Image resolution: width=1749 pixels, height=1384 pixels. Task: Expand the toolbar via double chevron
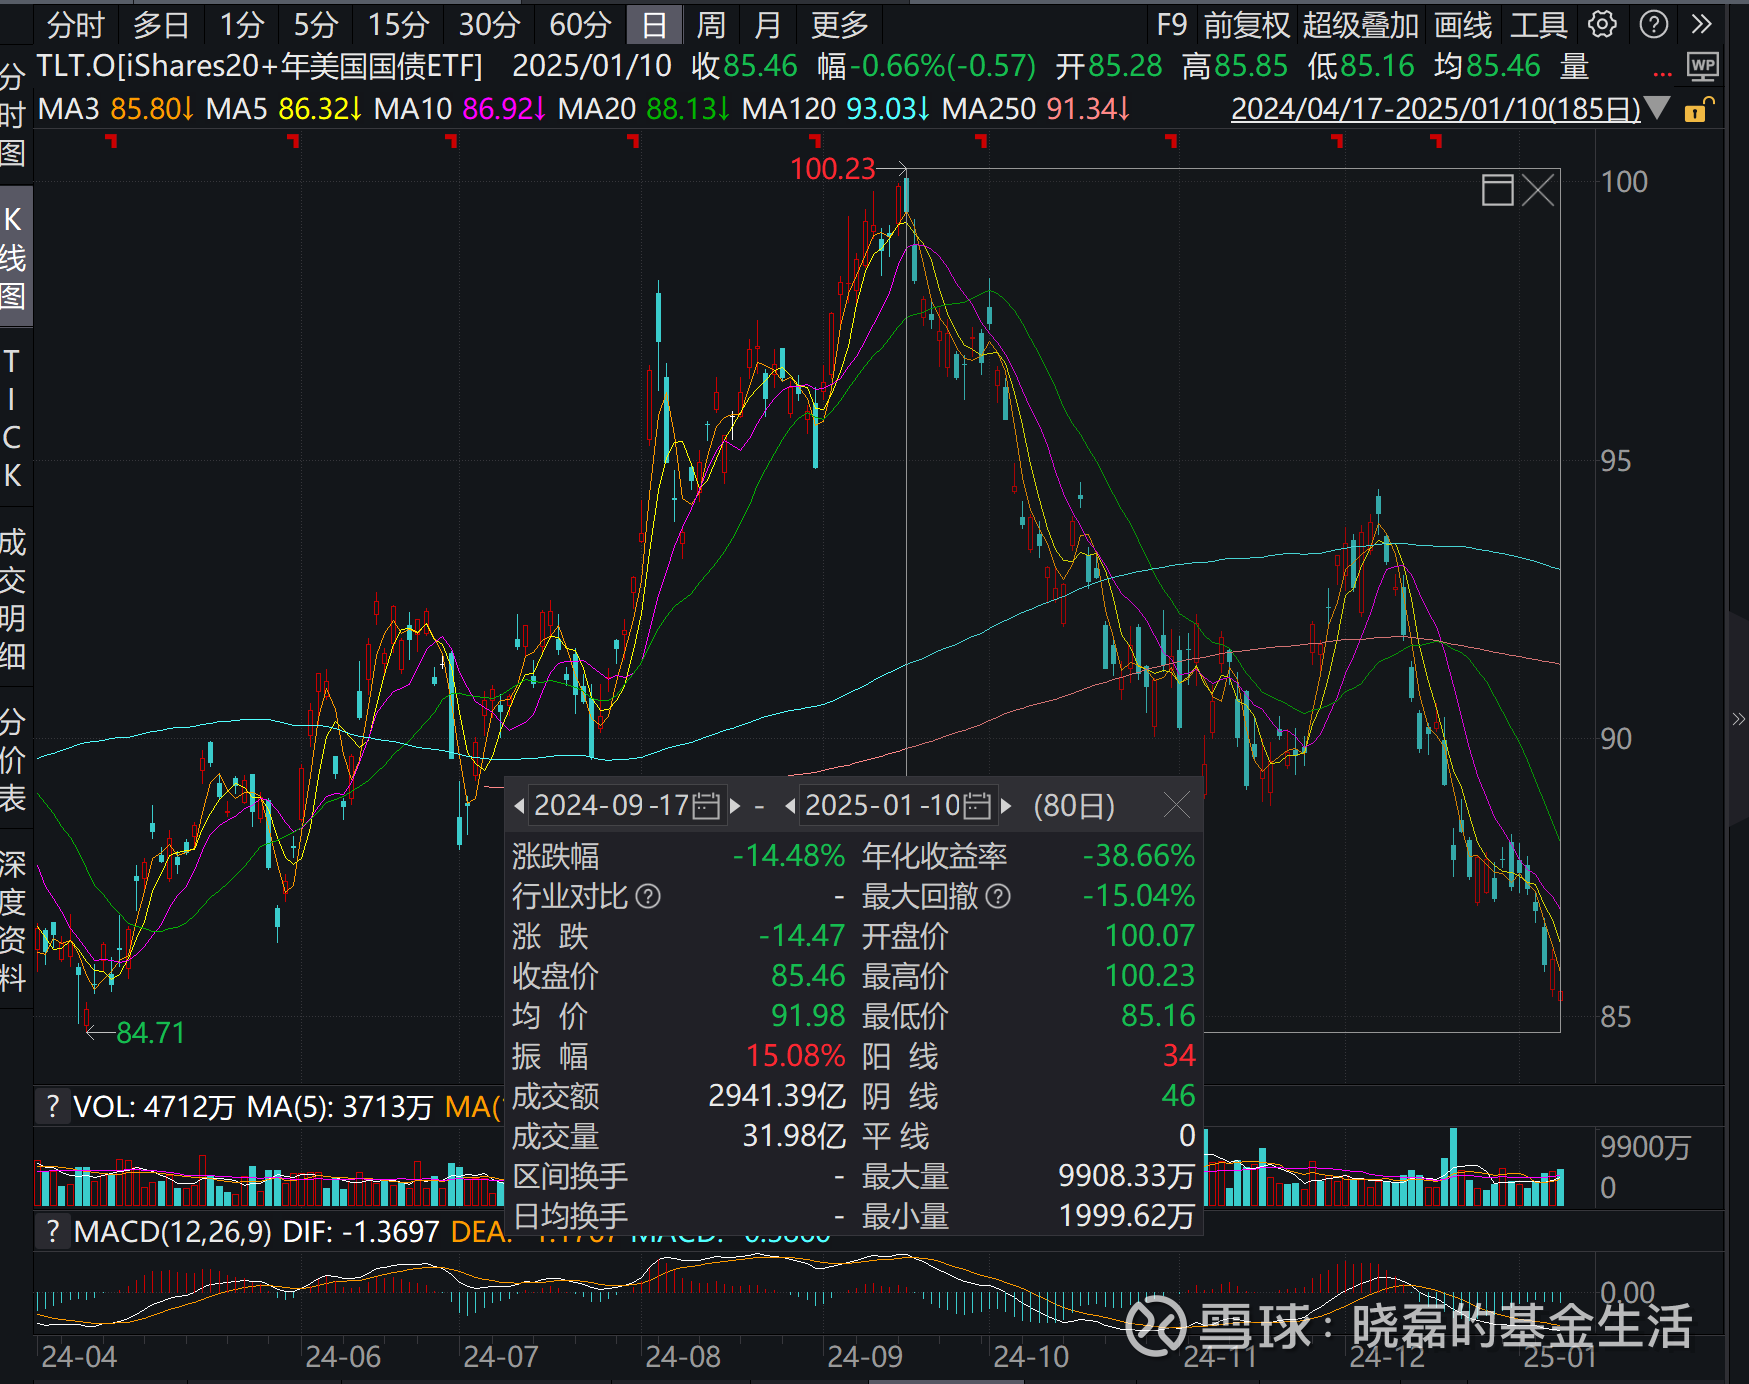[x=1702, y=25]
